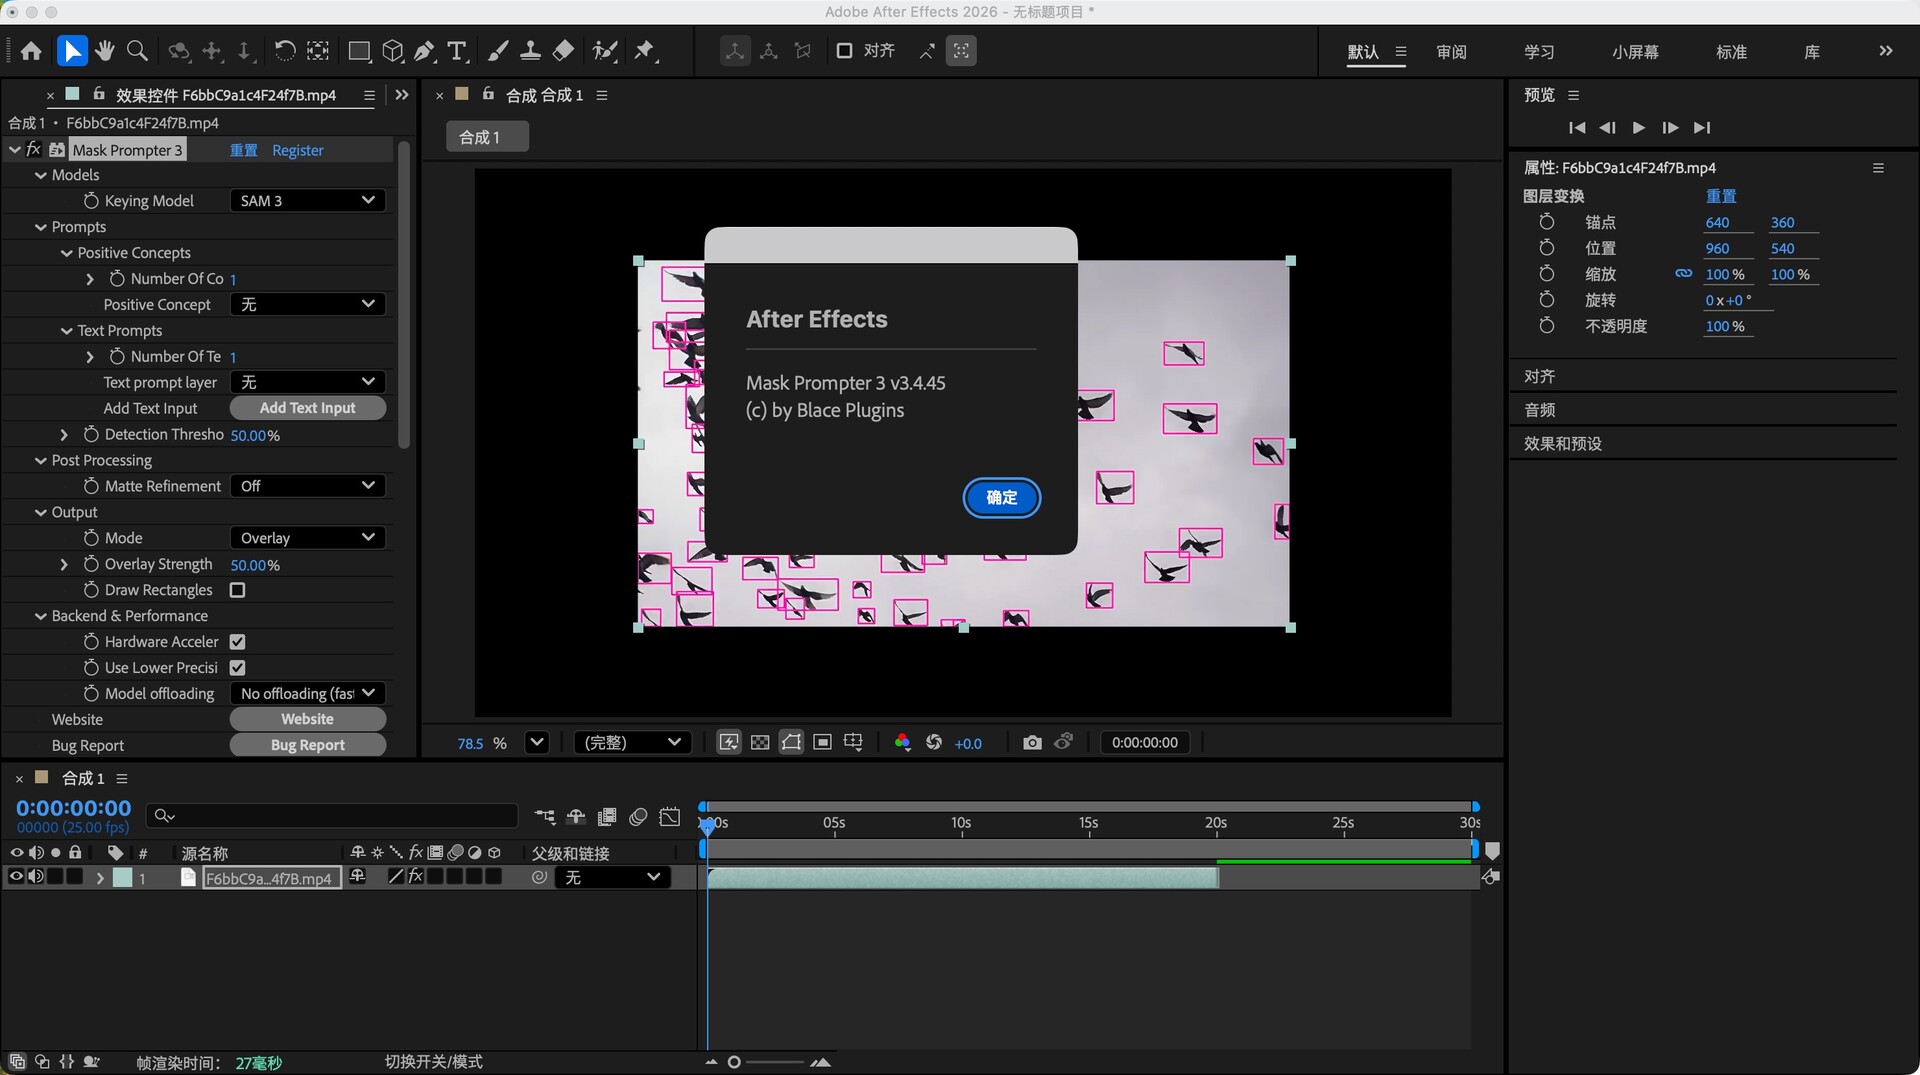The height and width of the screenshot is (1075, 1920).
Task: Open the Keying Model SAM 3 dropdown
Action: click(307, 201)
